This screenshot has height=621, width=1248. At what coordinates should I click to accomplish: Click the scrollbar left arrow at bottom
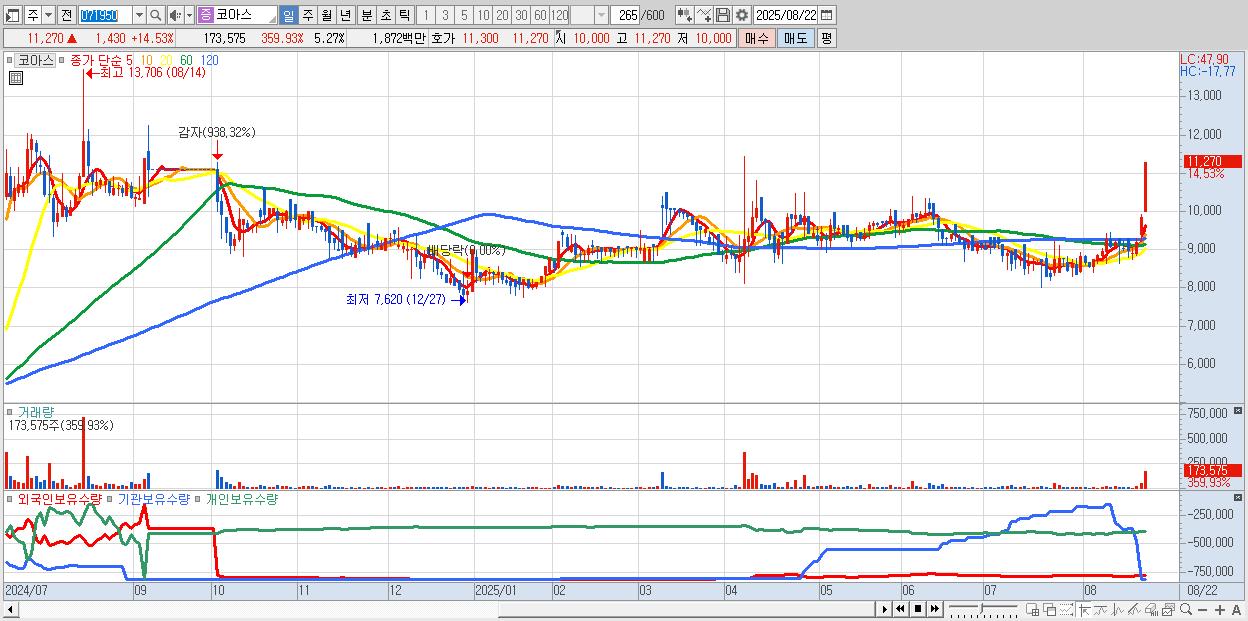[11, 609]
